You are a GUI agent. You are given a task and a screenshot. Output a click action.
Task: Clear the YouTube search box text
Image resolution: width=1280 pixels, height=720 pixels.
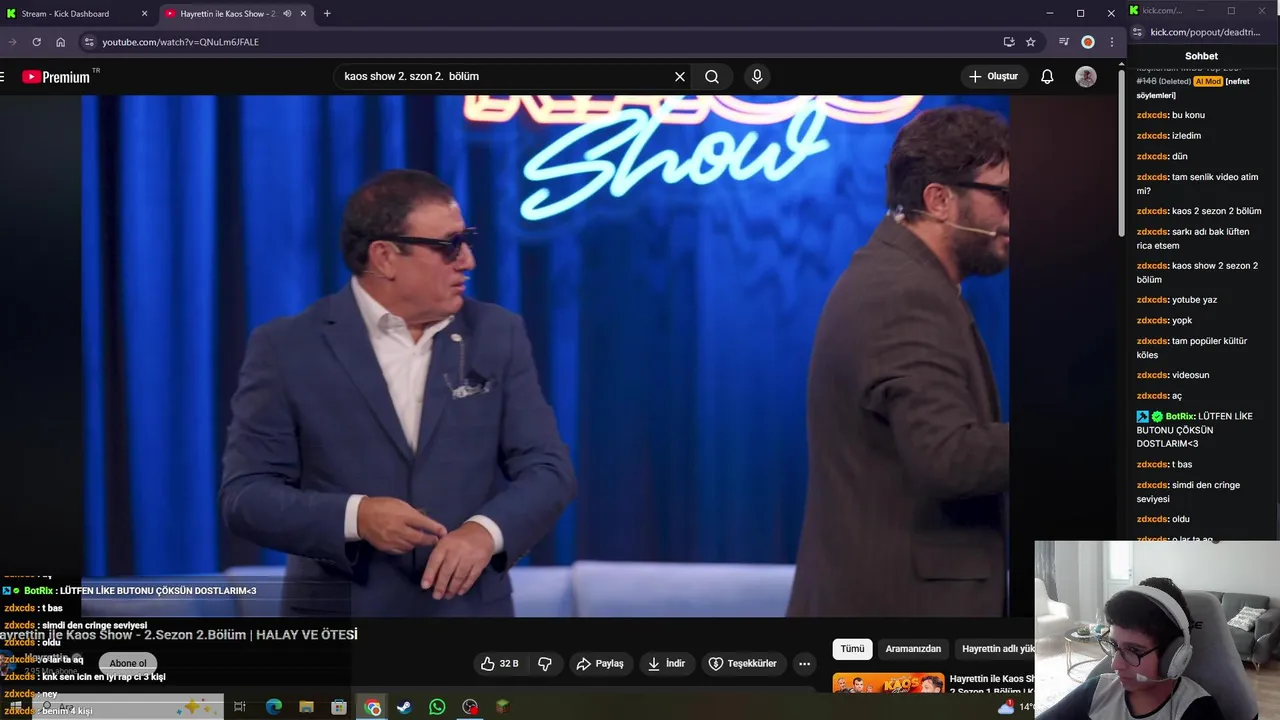(x=680, y=76)
